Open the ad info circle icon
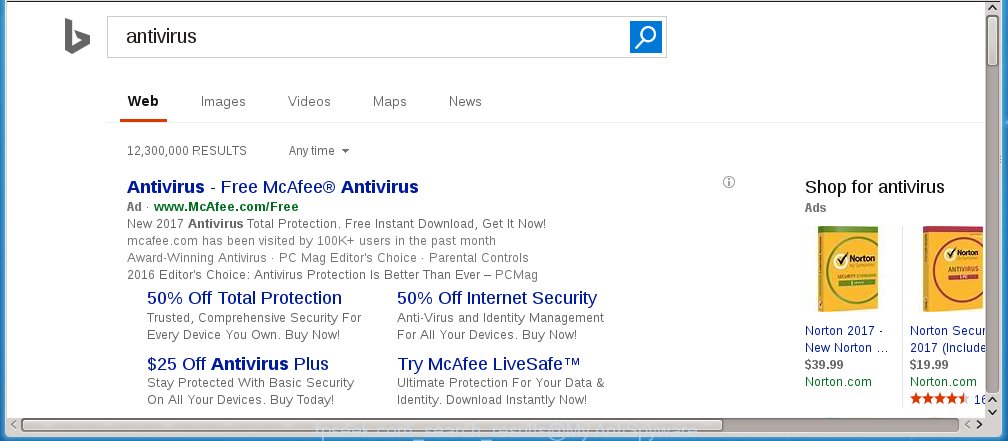Screen dimensions: 1008x441 point(728,182)
